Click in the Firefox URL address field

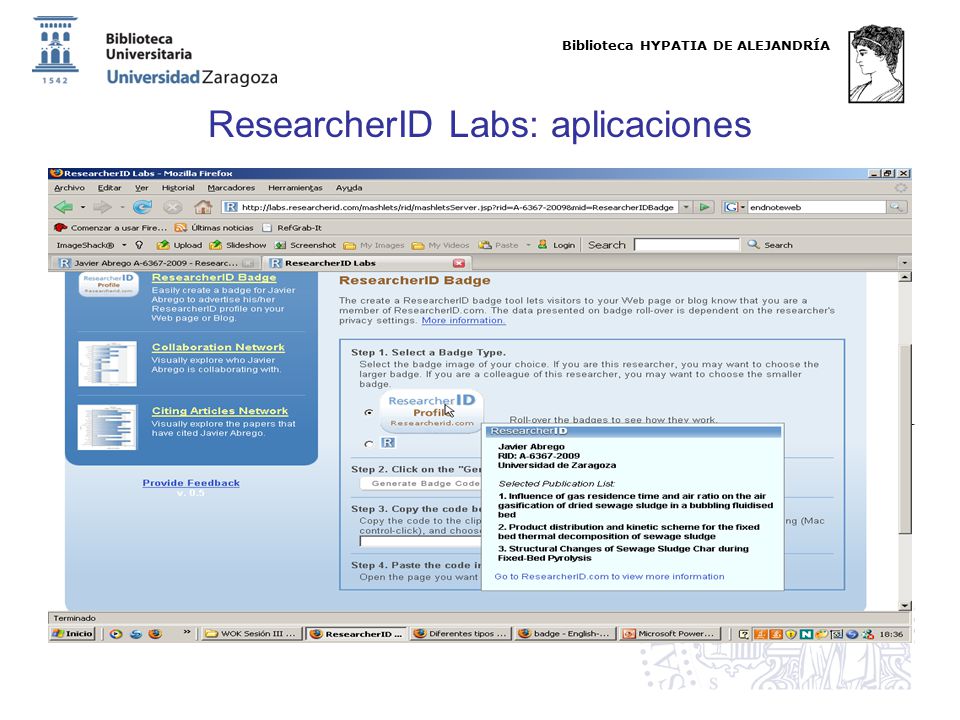(x=457, y=208)
